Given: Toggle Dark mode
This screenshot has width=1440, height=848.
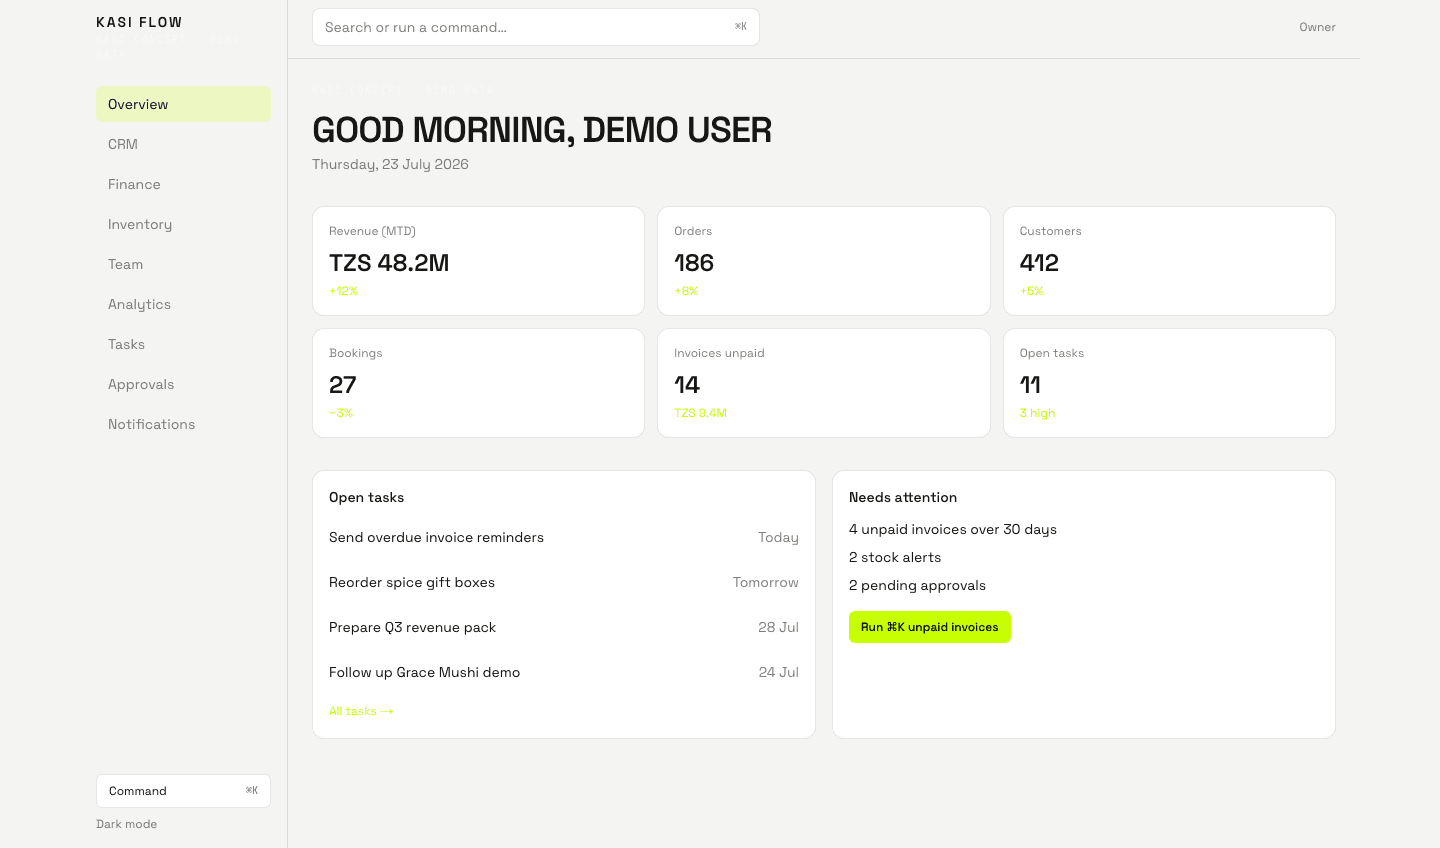Looking at the screenshot, I should click(127, 824).
